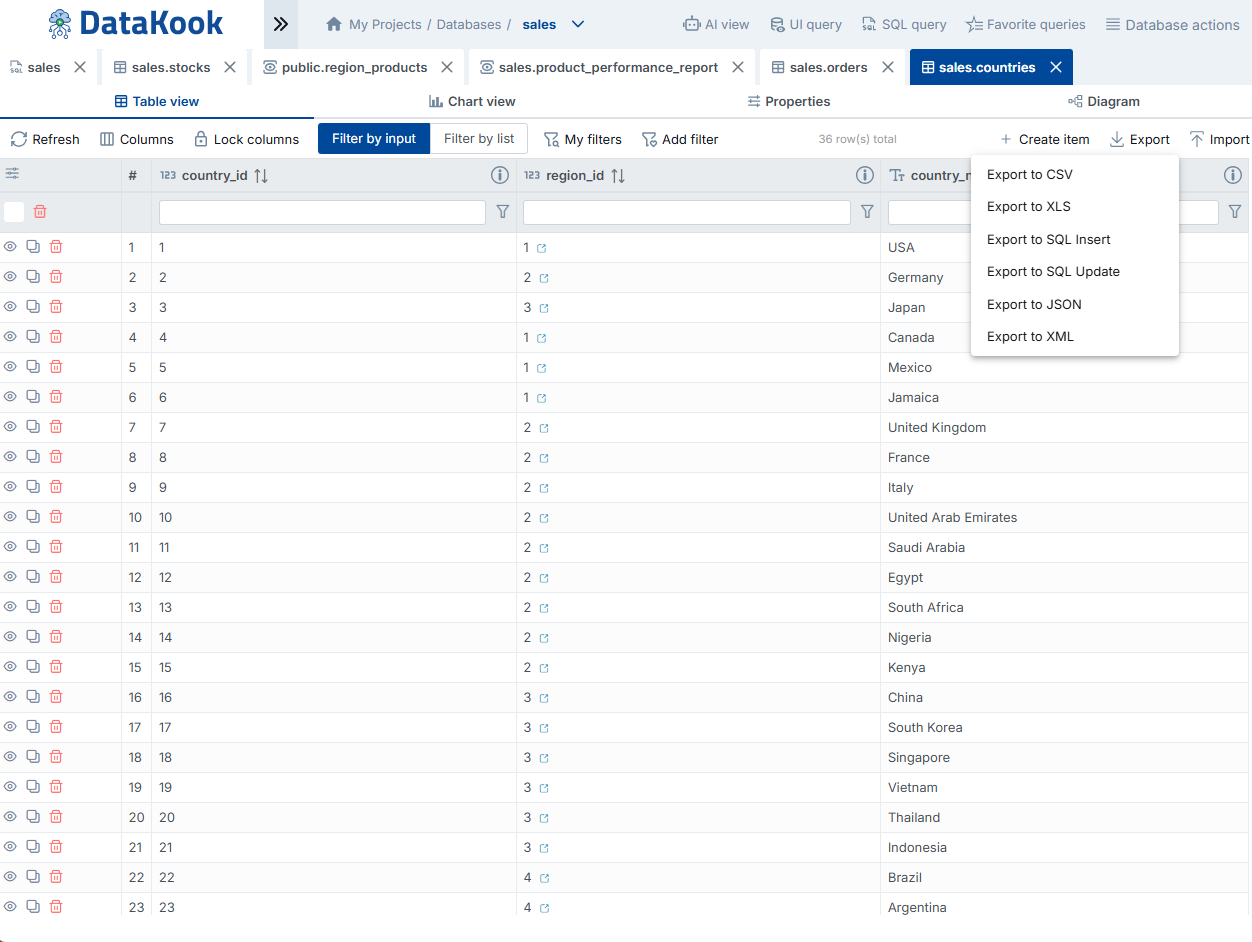Open the region_id link on row 3
The width and height of the screenshot is (1252, 942).
pyautogui.click(x=543, y=307)
